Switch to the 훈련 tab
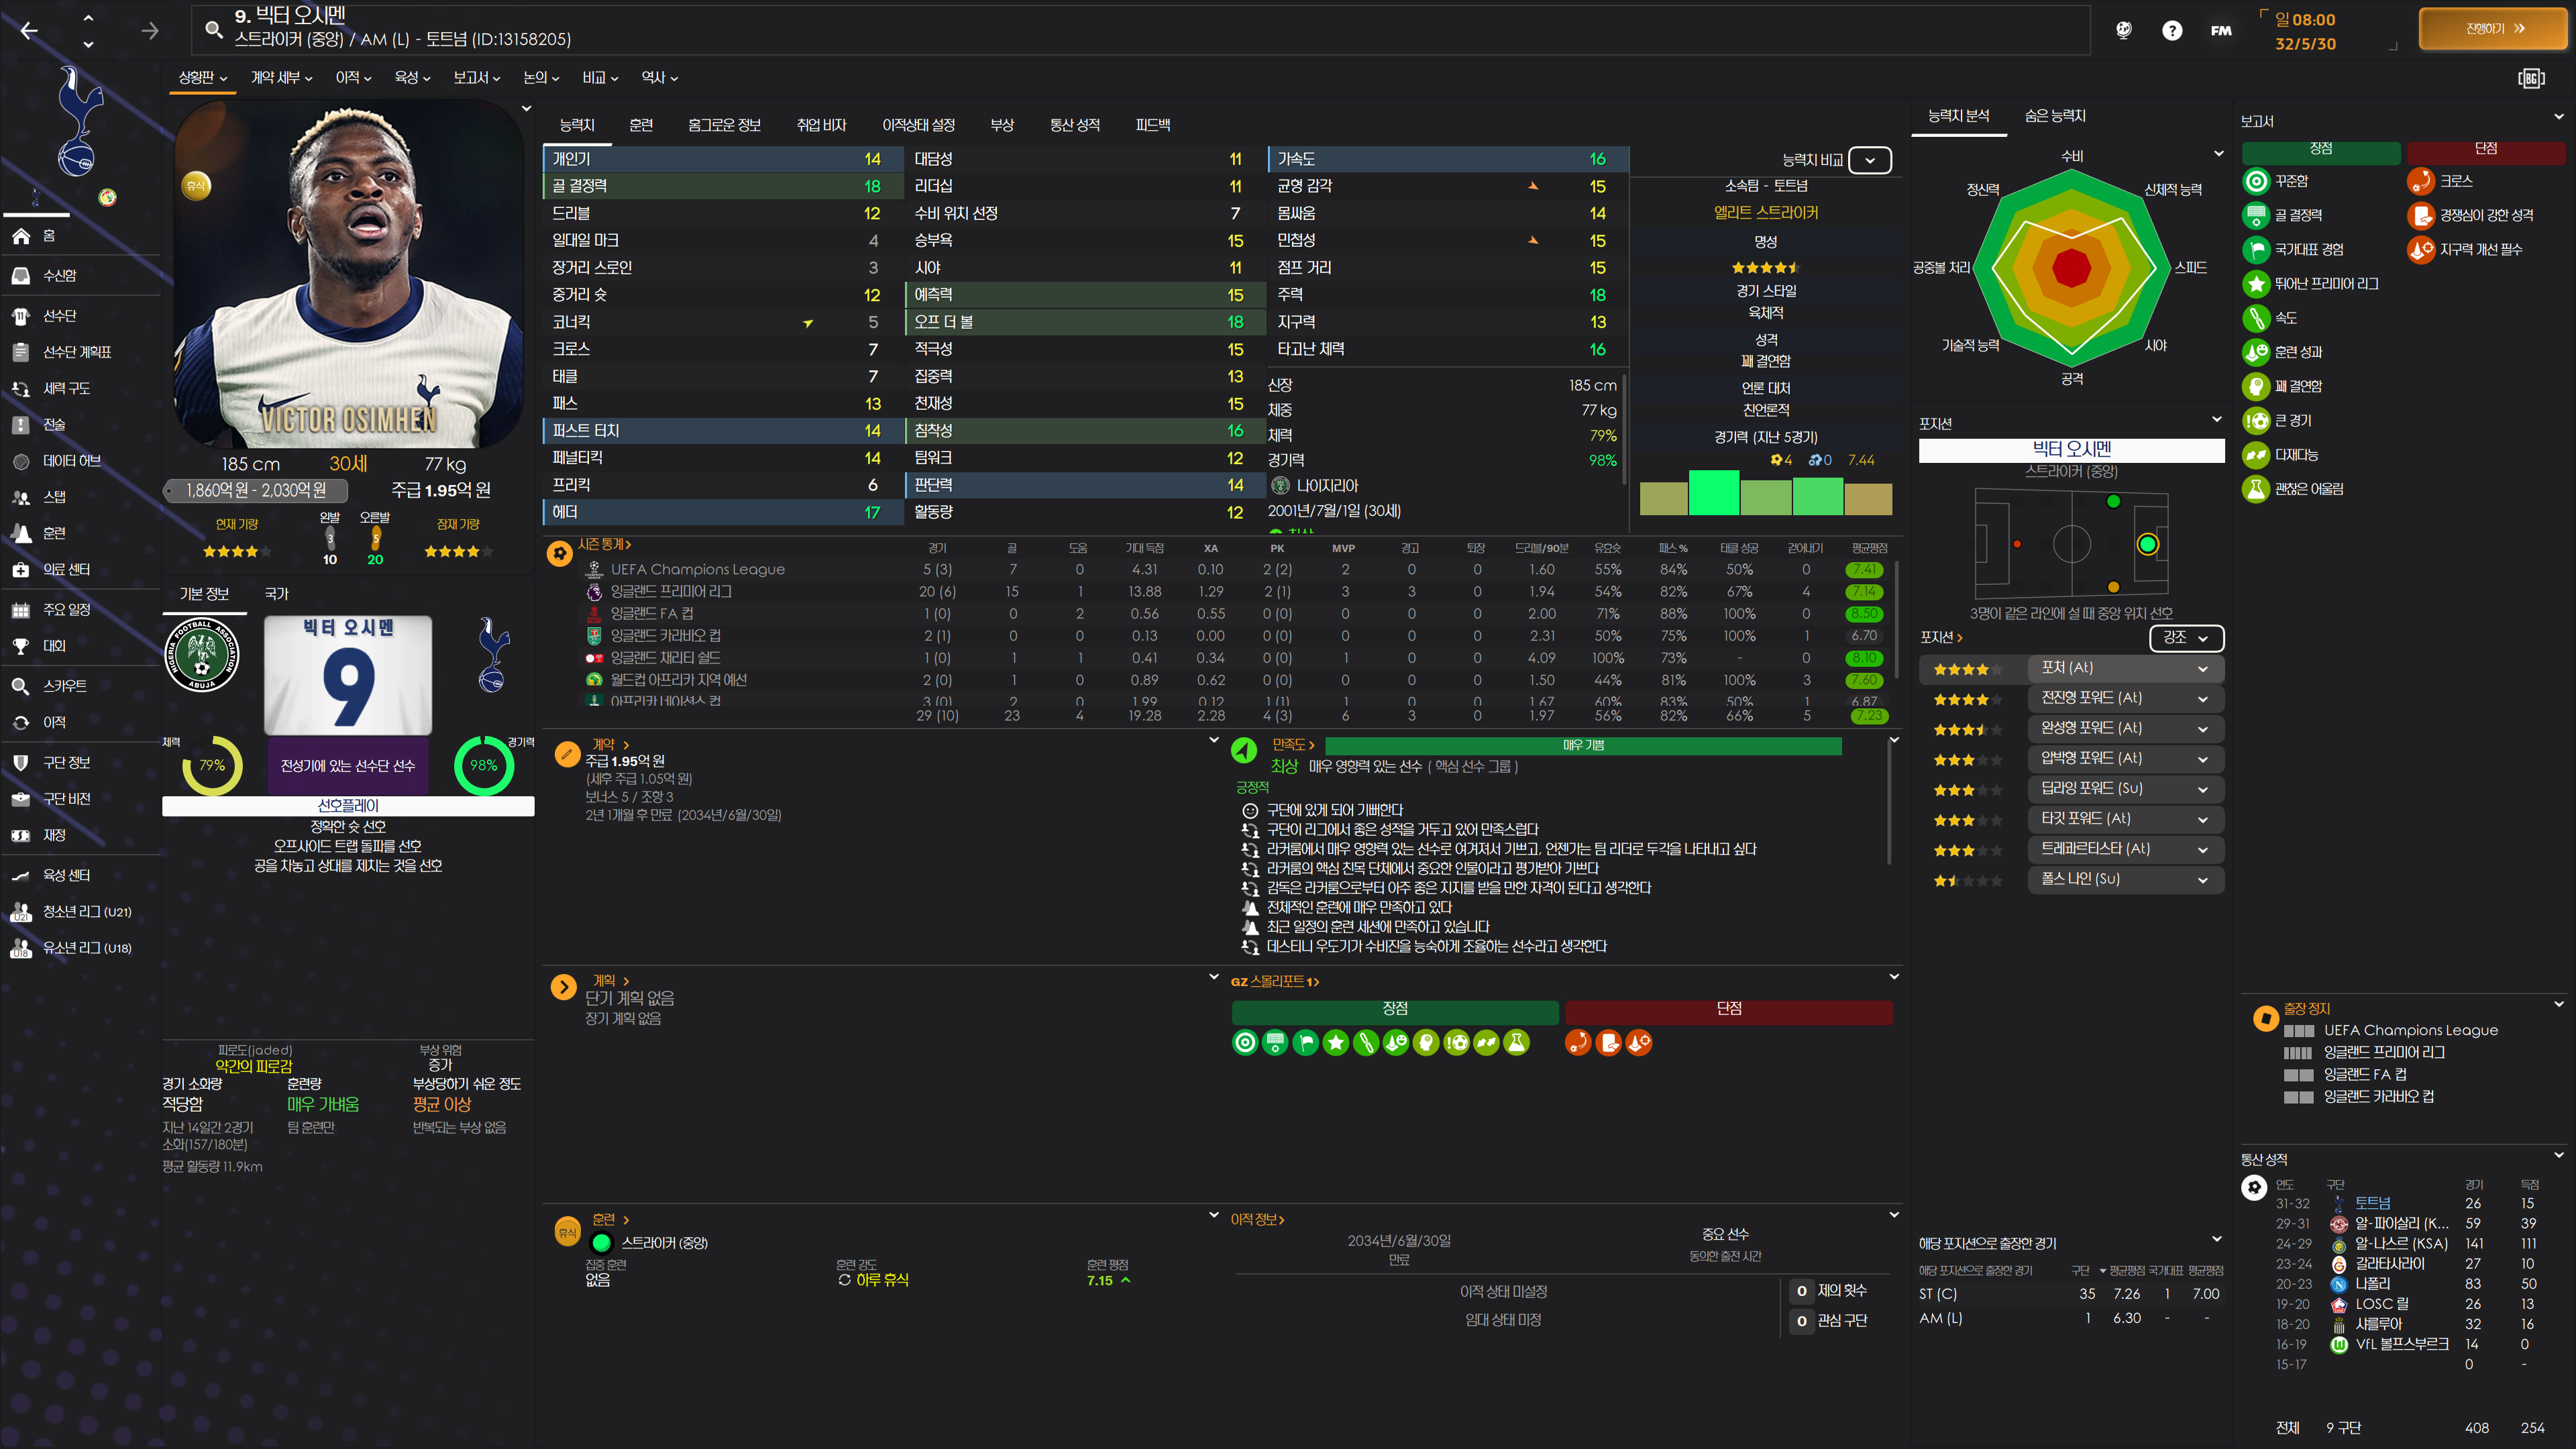This screenshot has width=2576, height=1449. pos(641,125)
